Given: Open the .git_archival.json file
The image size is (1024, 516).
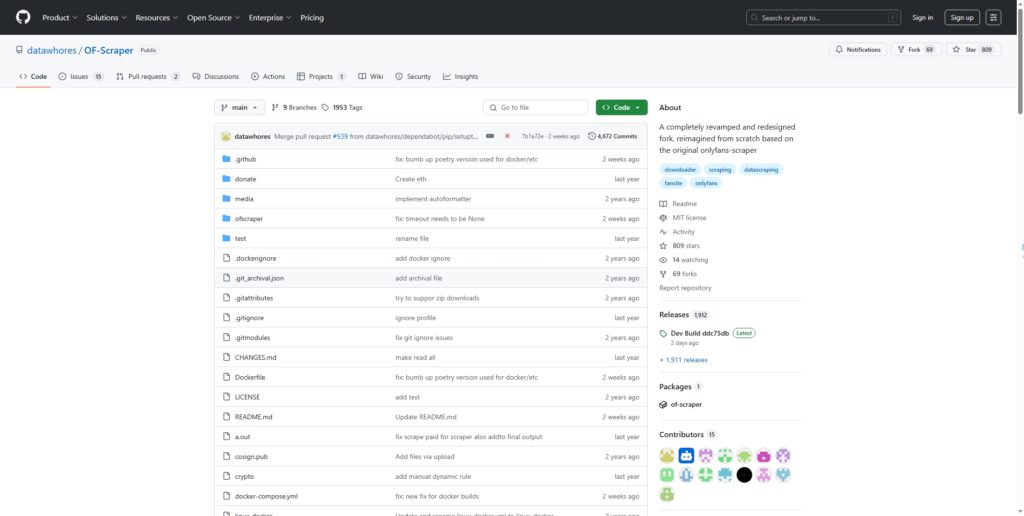Looking at the screenshot, I should click(259, 278).
